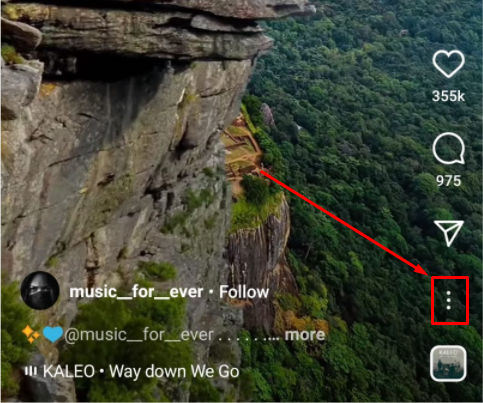
Task: Open the 'Way down We Go' song title
Action: click(174, 371)
